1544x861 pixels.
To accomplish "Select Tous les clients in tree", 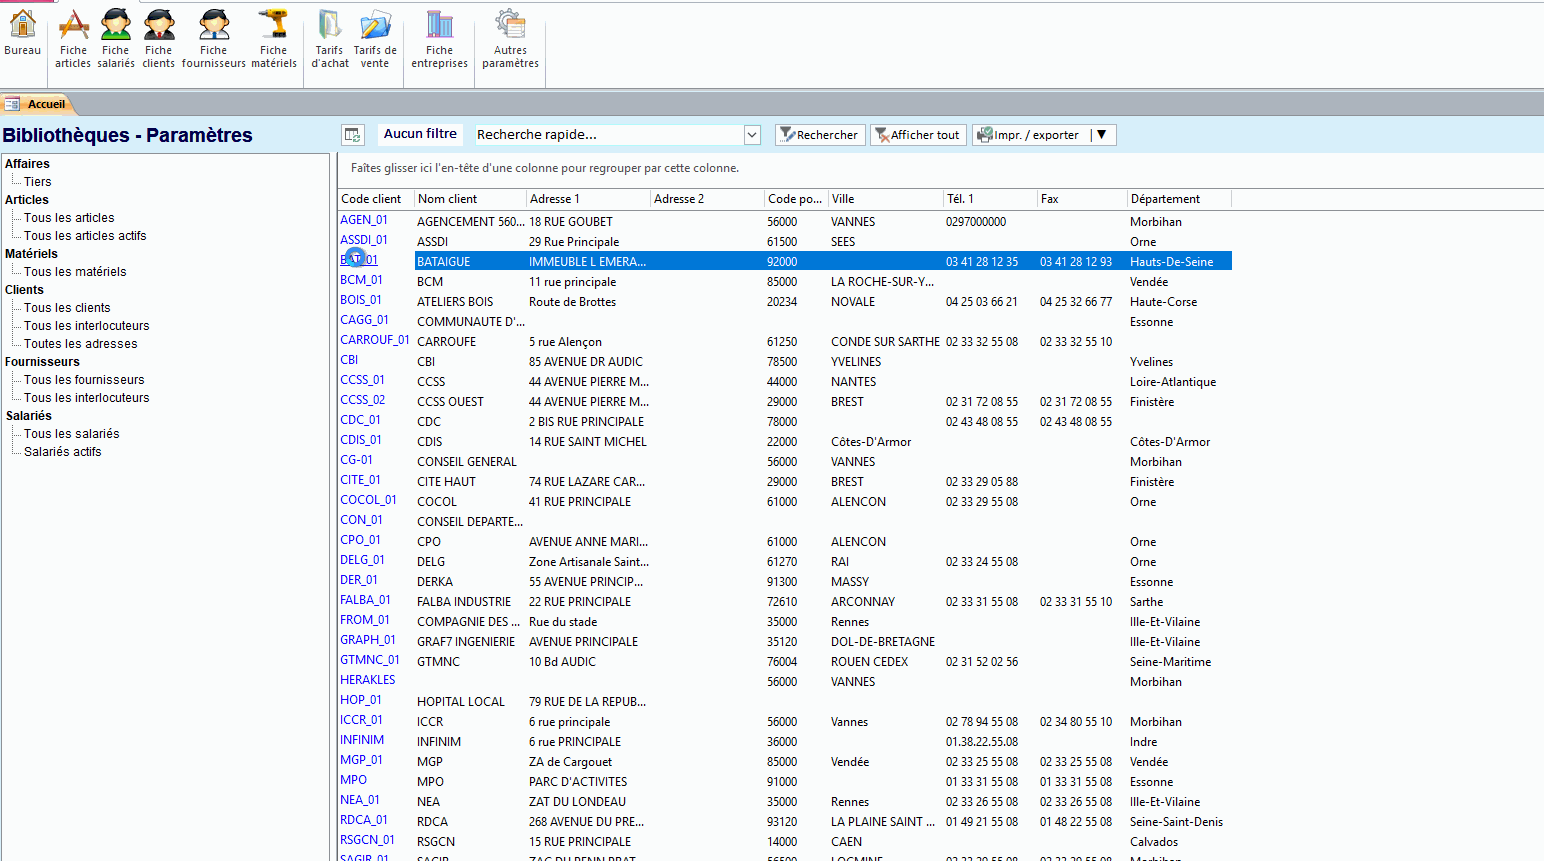I will point(67,308).
